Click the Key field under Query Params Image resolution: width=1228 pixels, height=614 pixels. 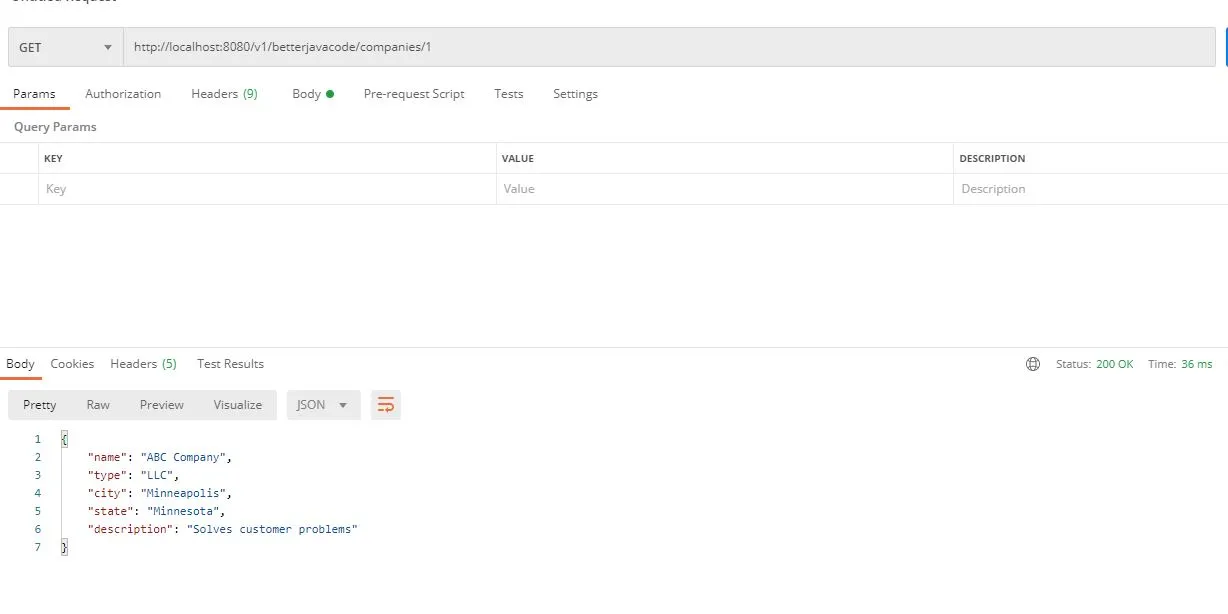pyautogui.click(x=200, y=188)
